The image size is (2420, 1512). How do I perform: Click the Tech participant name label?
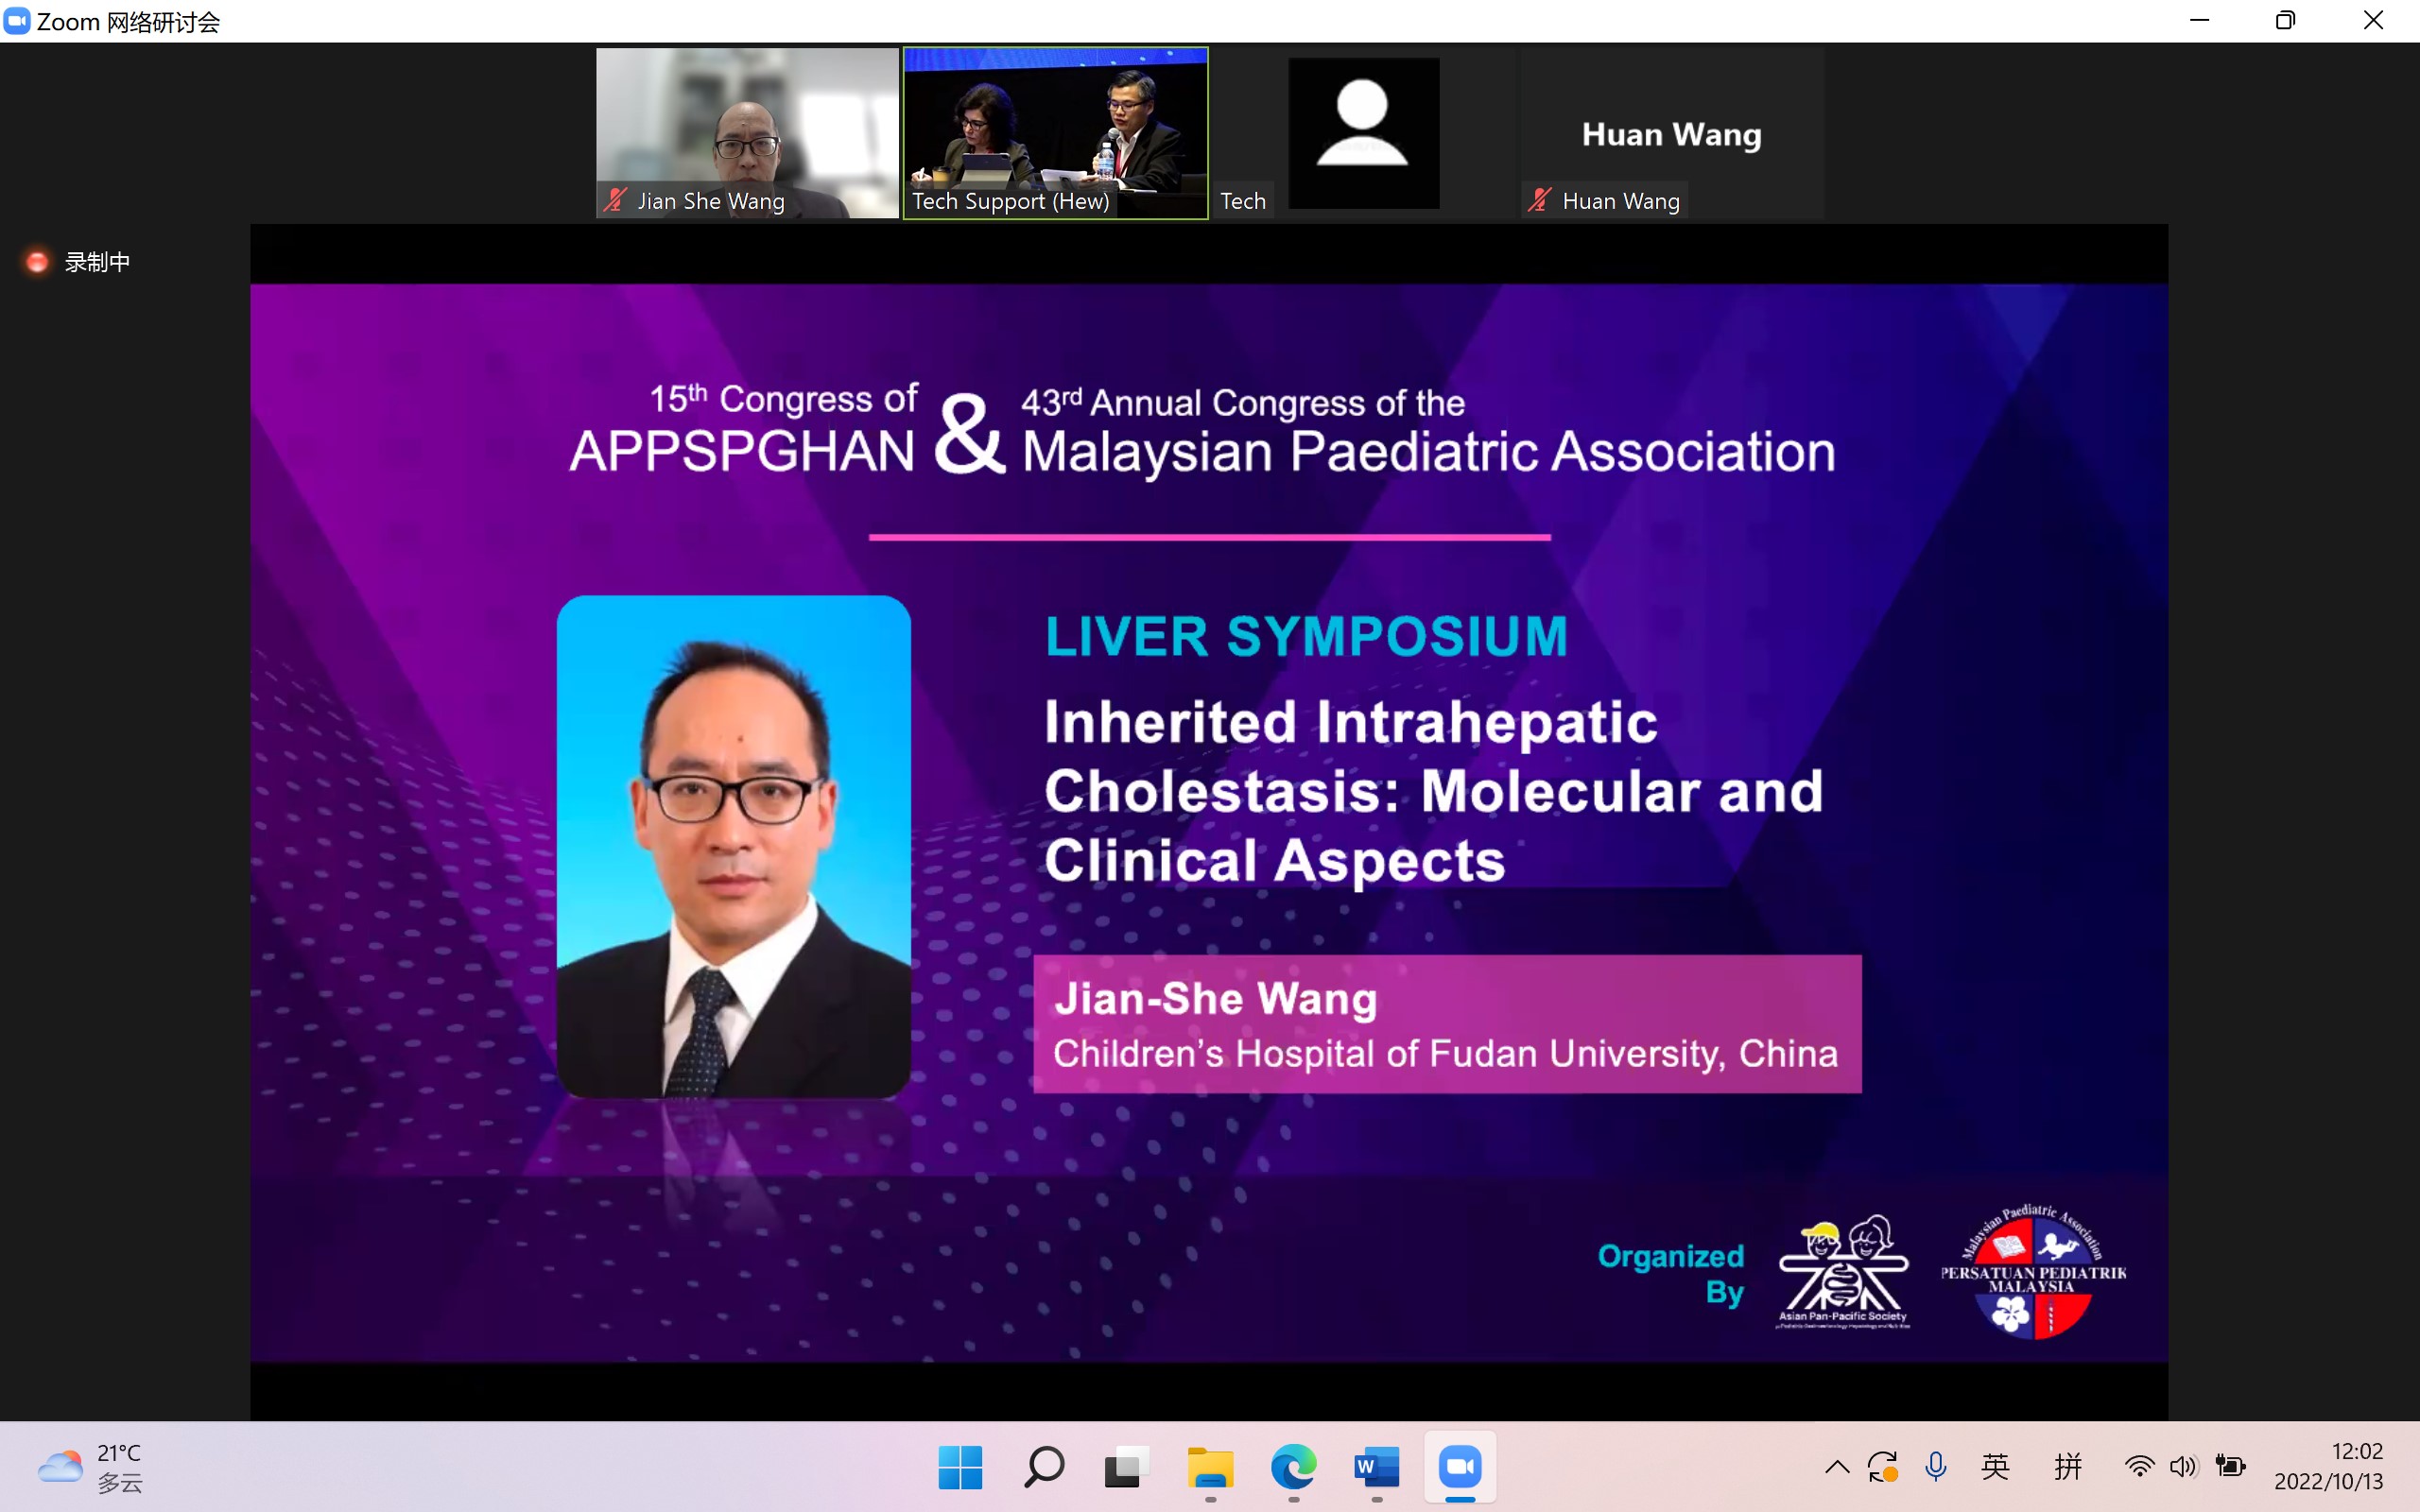point(1243,201)
